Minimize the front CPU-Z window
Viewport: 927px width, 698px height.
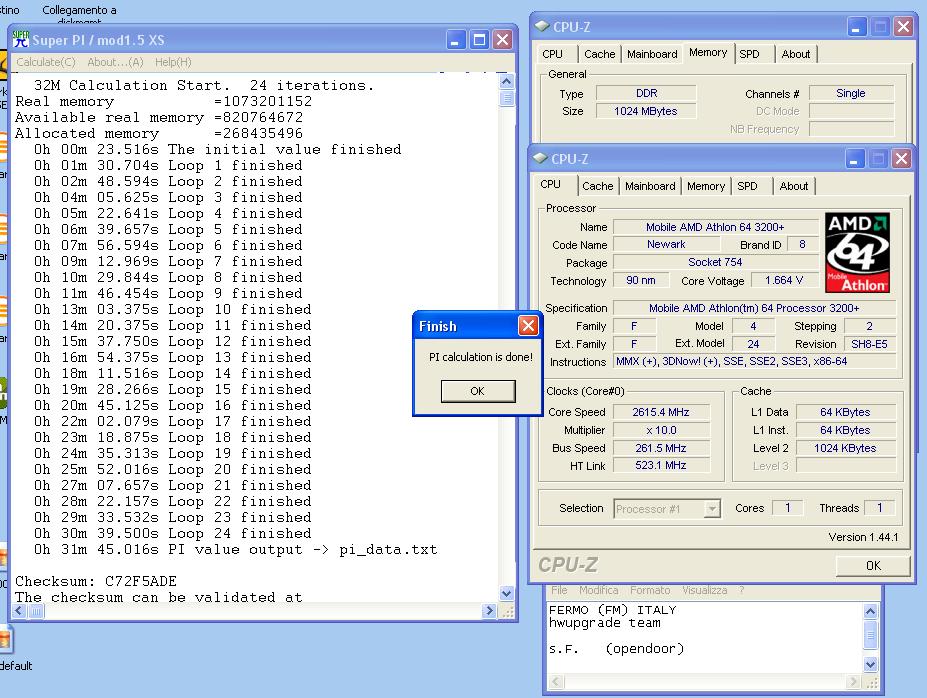[854, 159]
